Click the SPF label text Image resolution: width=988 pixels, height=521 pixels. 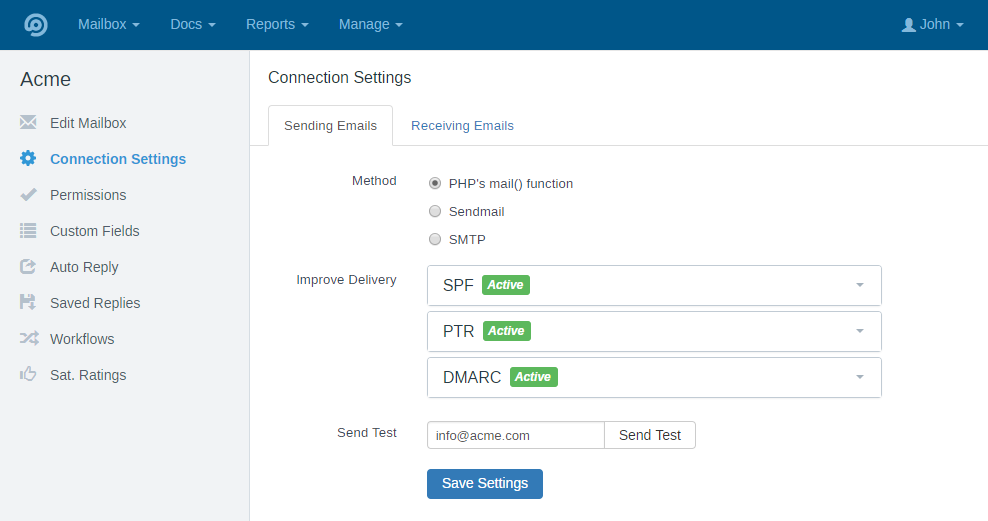click(x=458, y=285)
